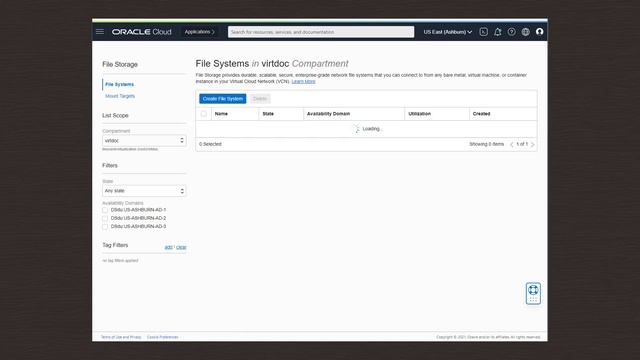Click the disabled Delete button
Viewport: 640px width, 360px height.
coord(260,99)
